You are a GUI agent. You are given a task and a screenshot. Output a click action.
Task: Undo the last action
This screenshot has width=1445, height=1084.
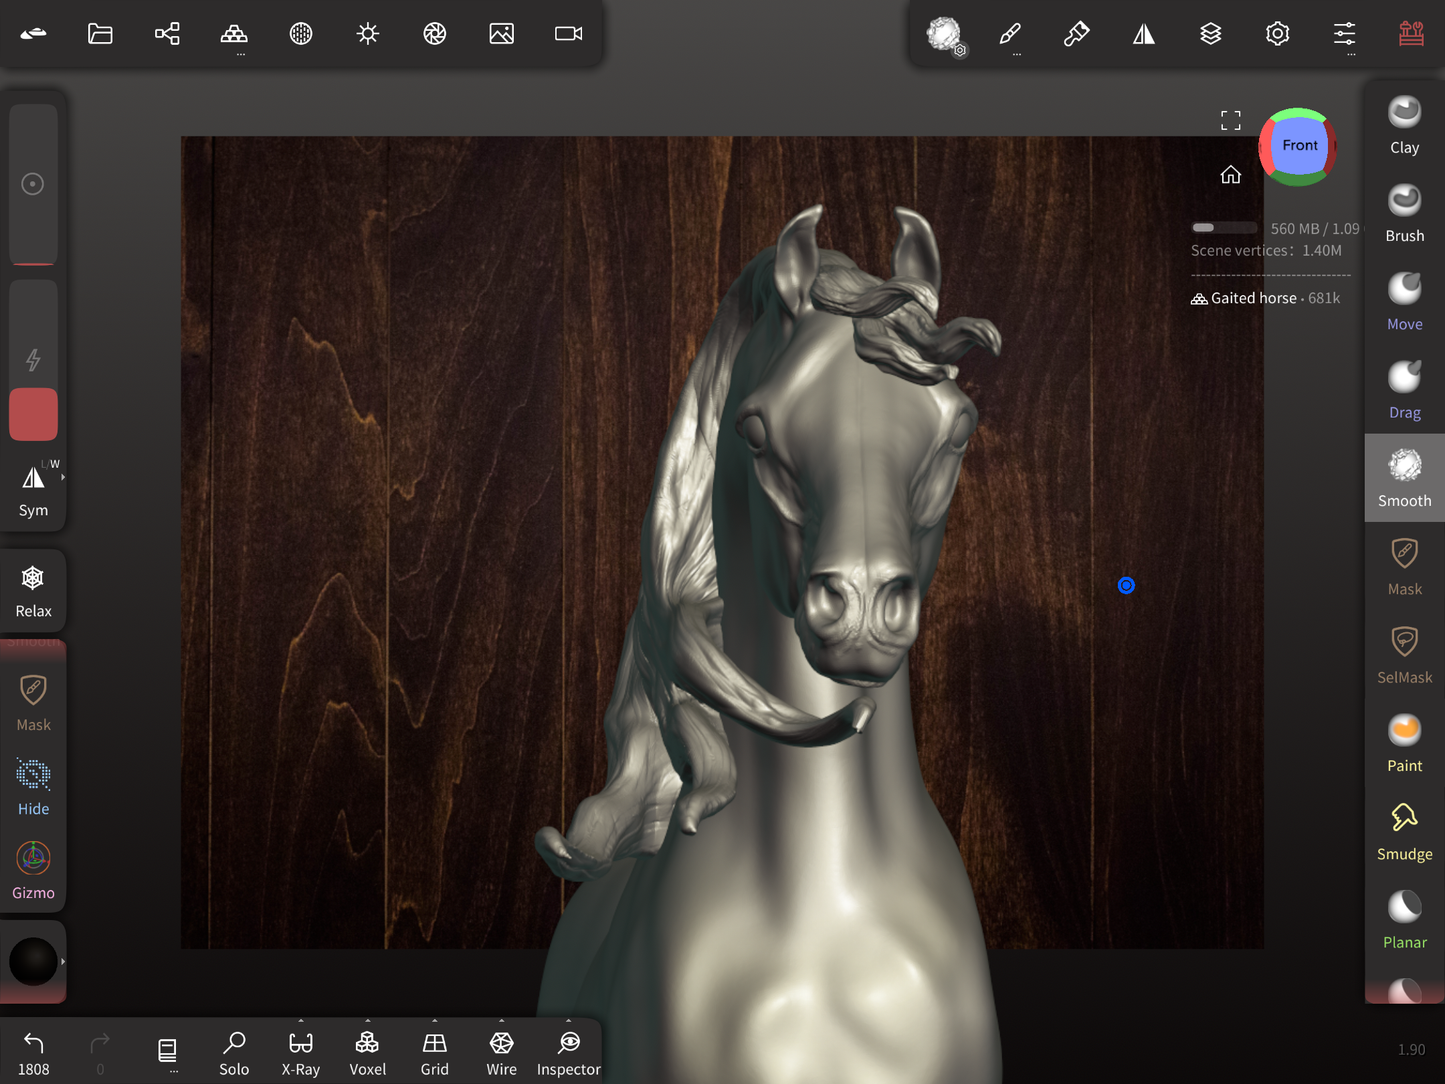coord(33,1053)
